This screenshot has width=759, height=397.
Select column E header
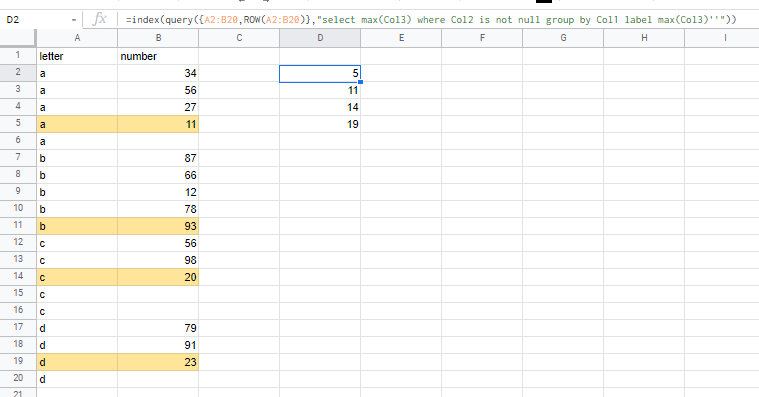(401, 38)
